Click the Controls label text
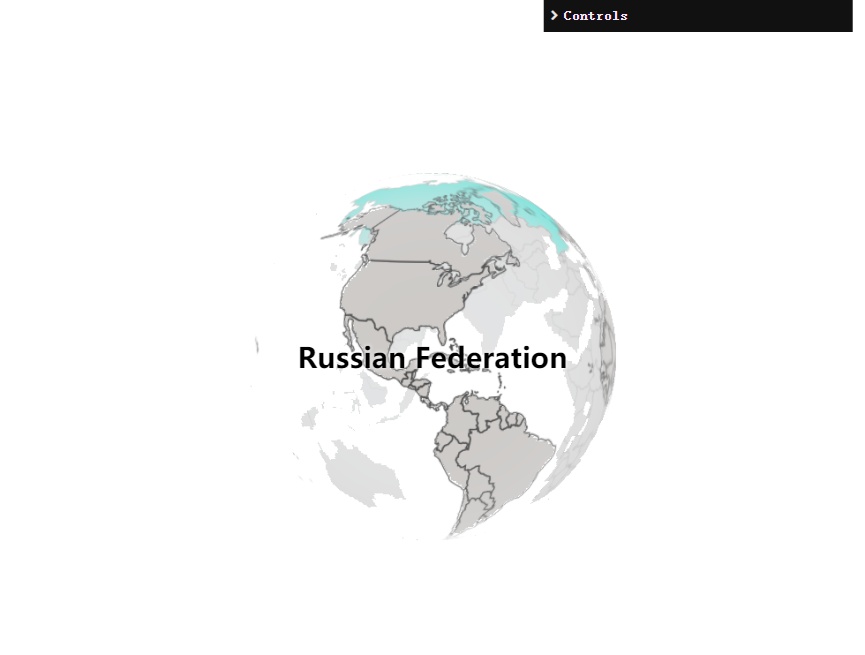The image size is (865, 655). coord(595,15)
